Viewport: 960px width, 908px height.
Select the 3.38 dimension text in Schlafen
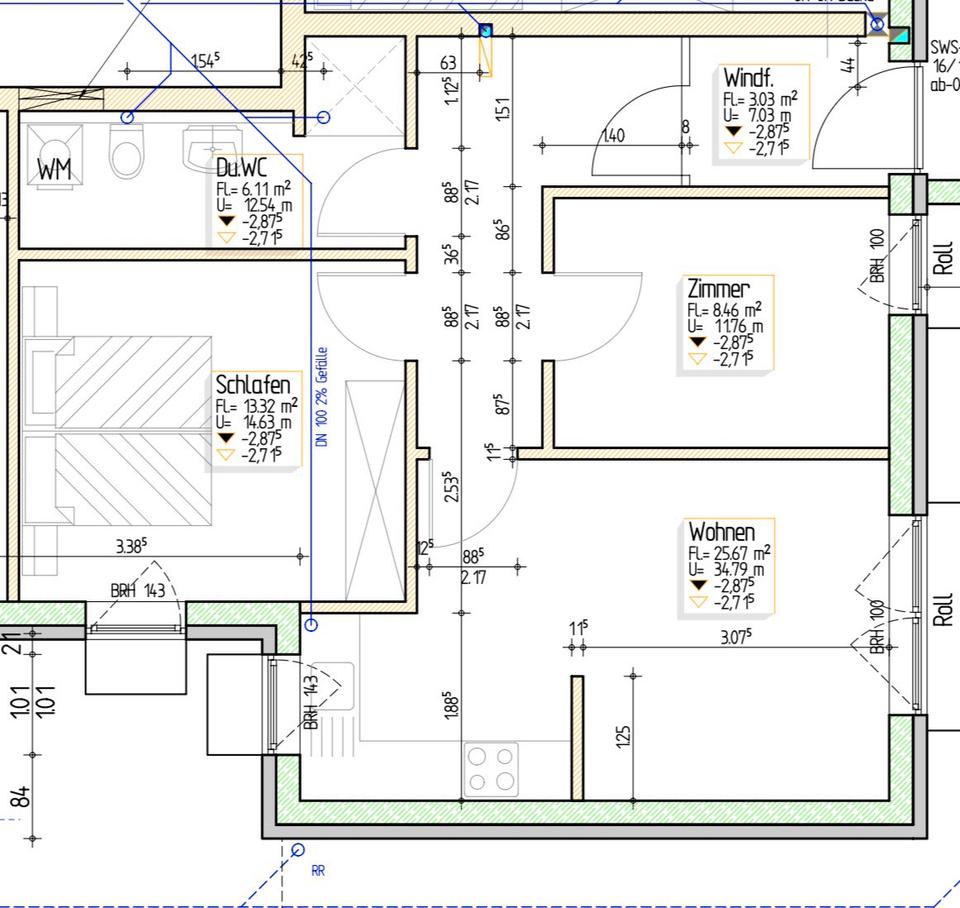pos(133,546)
